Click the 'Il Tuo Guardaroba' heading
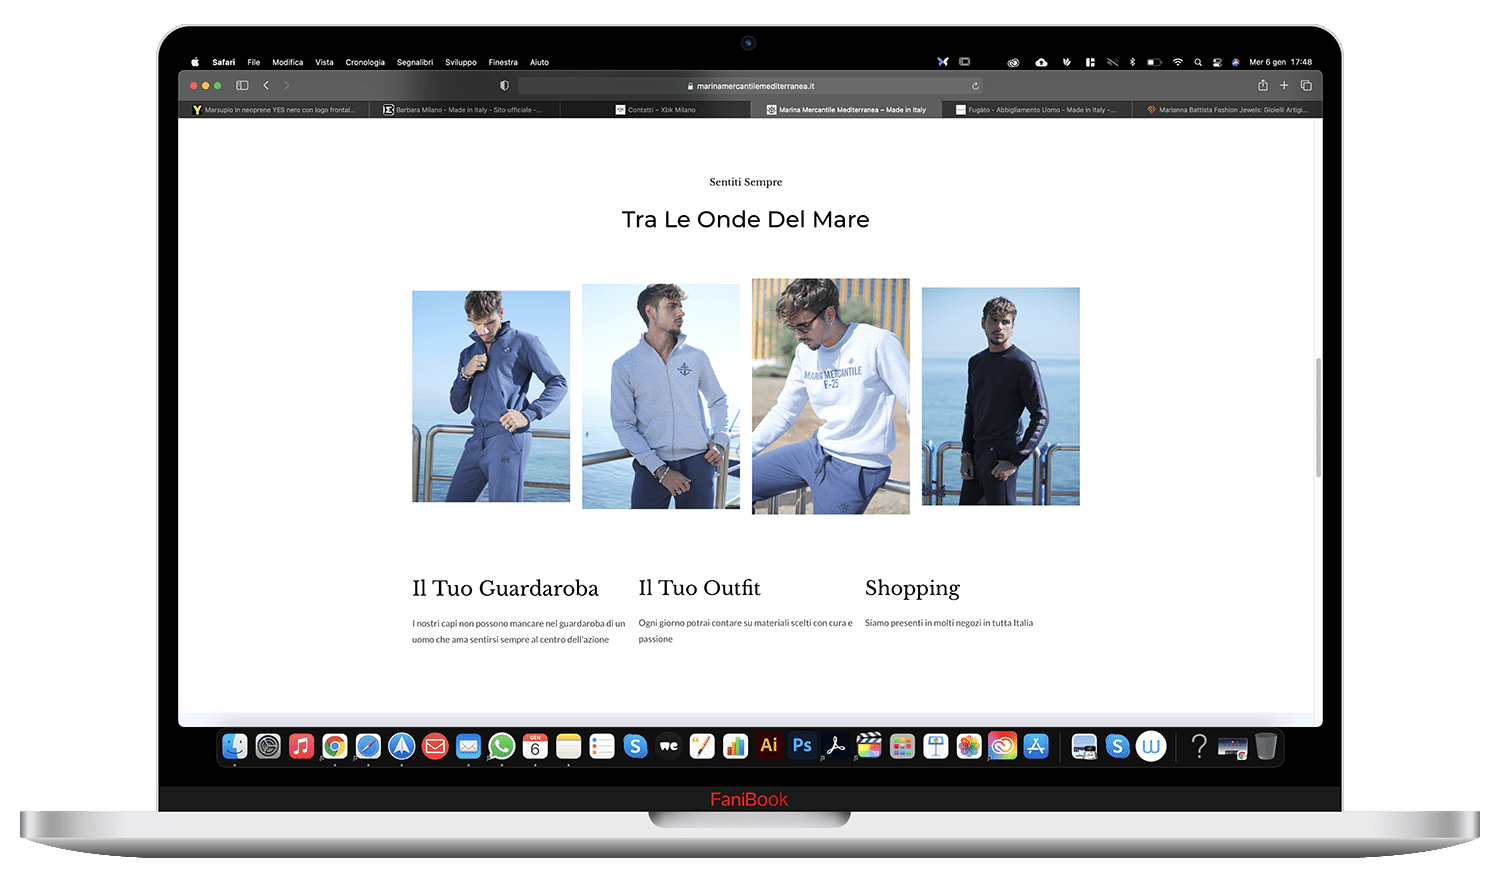The width and height of the screenshot is (1500, 890). pyautogui.click(x=505, y=588)
